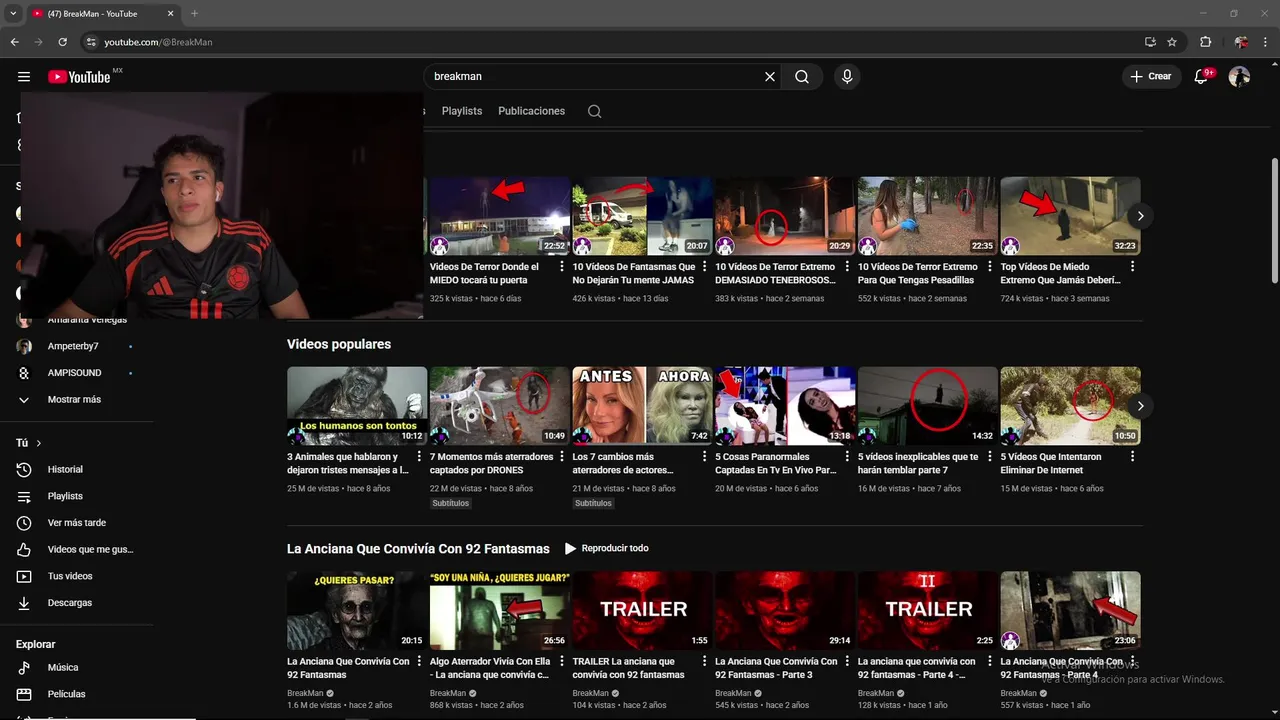Open options for '10 Videos De Fantasmas Que'

[x=704, y=267]
